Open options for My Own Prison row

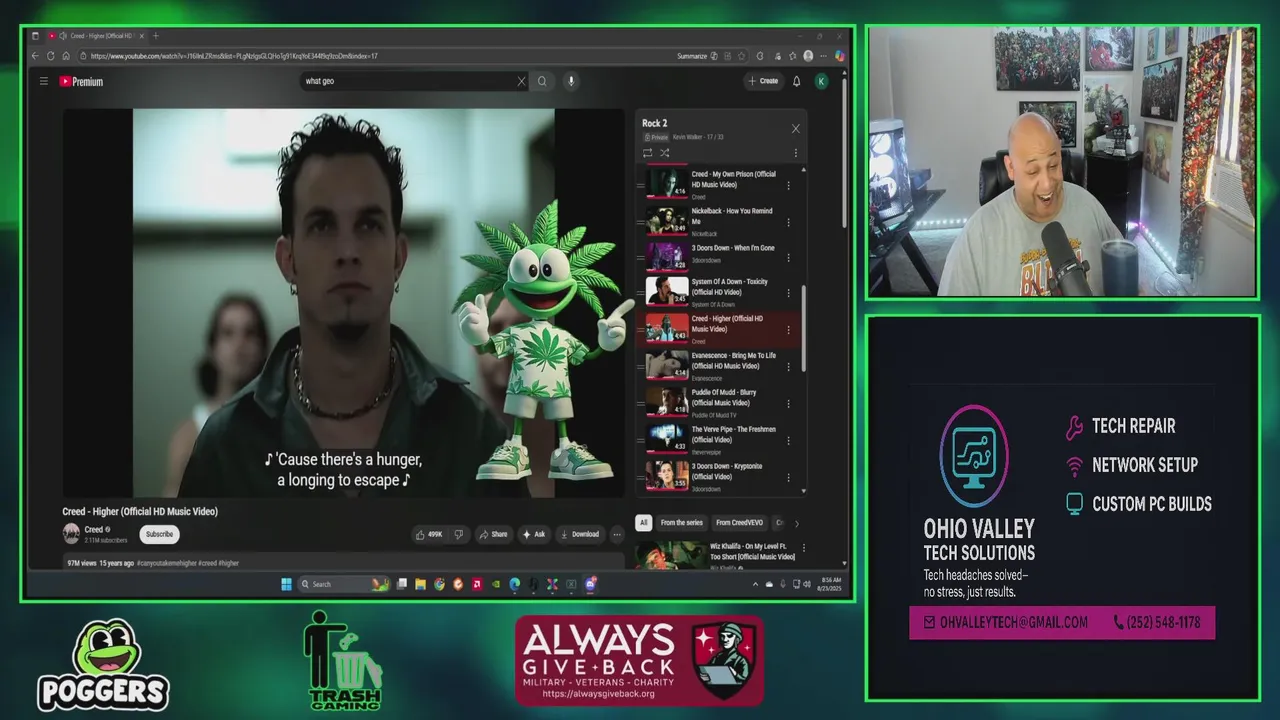point(788,185)
